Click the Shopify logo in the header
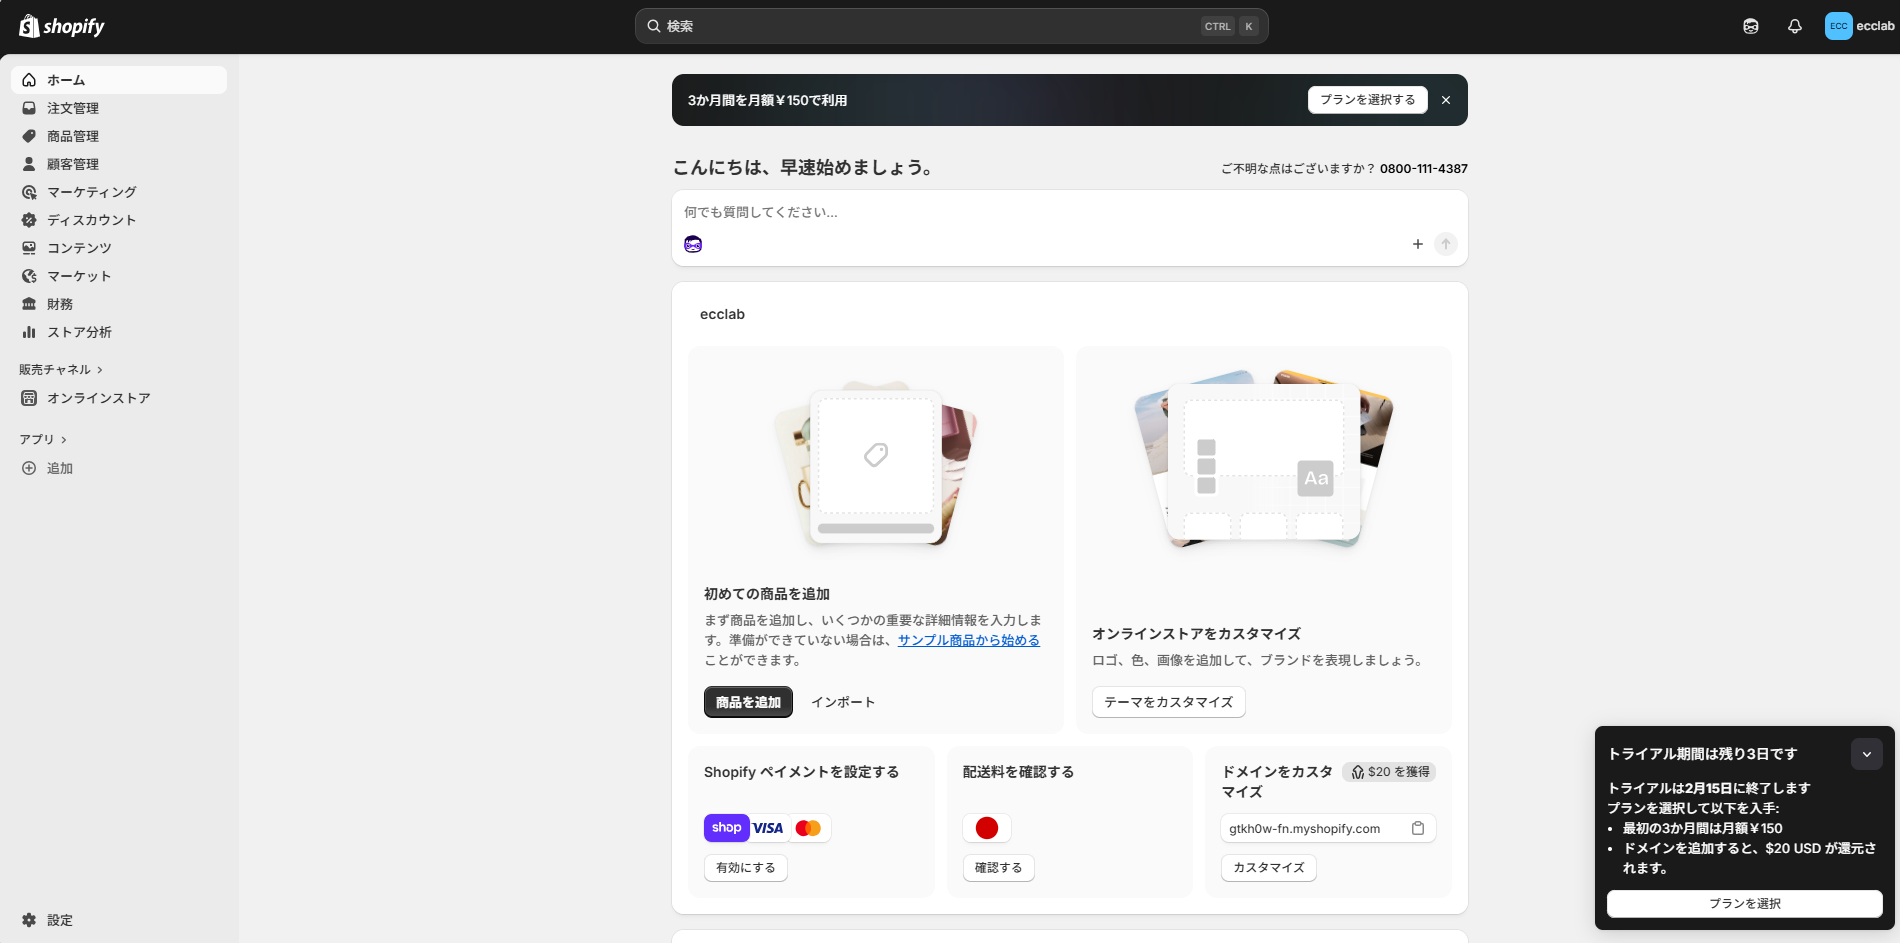Image resolution: width=1900 pixels, height=943 pixels. pyautogui.click(x=62, y=27)
